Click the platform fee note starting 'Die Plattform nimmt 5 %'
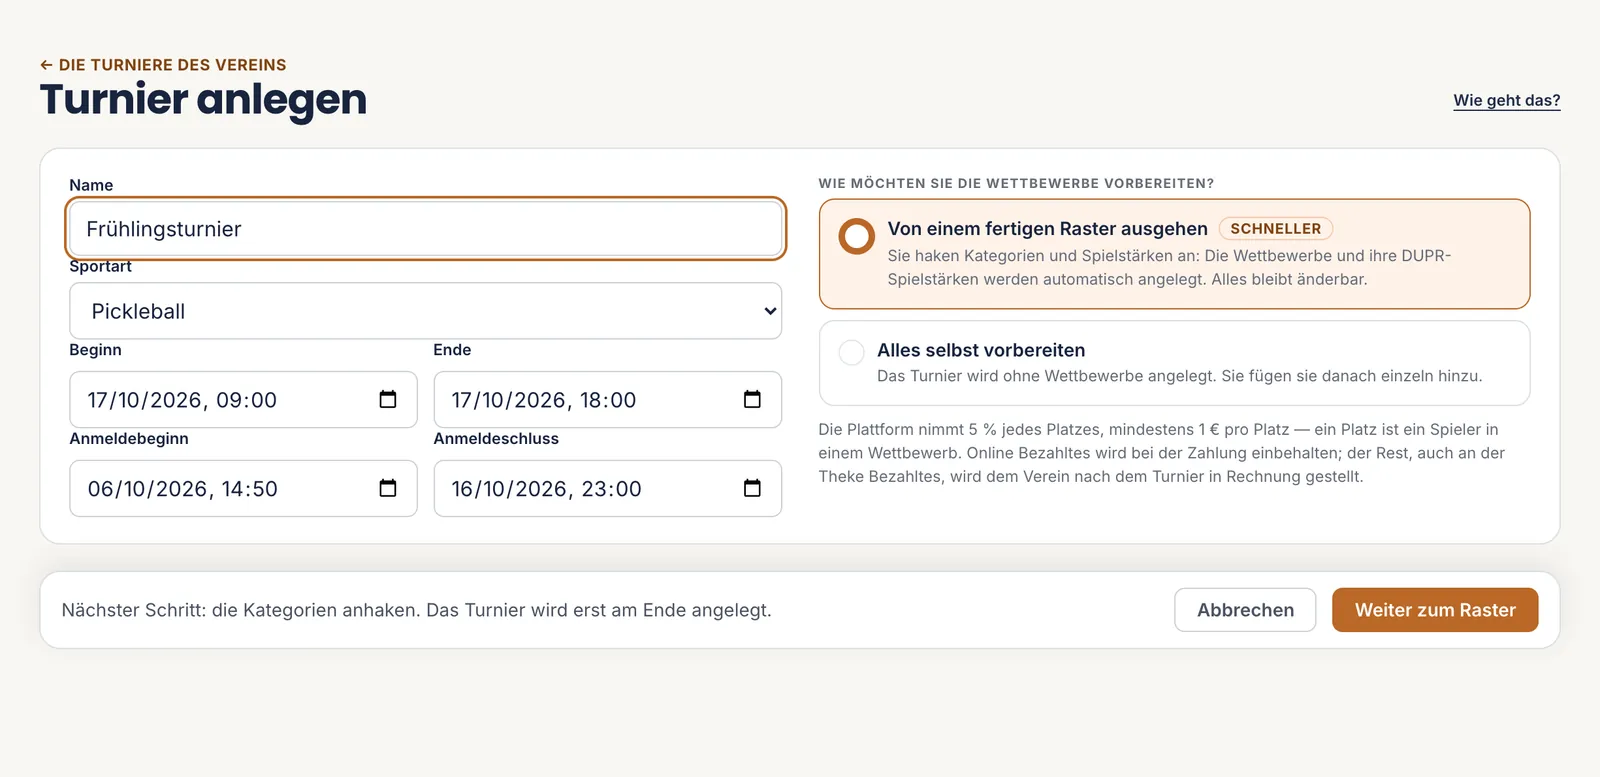The width and height of the screenshot is (1600, 777). pos(1162,453)
